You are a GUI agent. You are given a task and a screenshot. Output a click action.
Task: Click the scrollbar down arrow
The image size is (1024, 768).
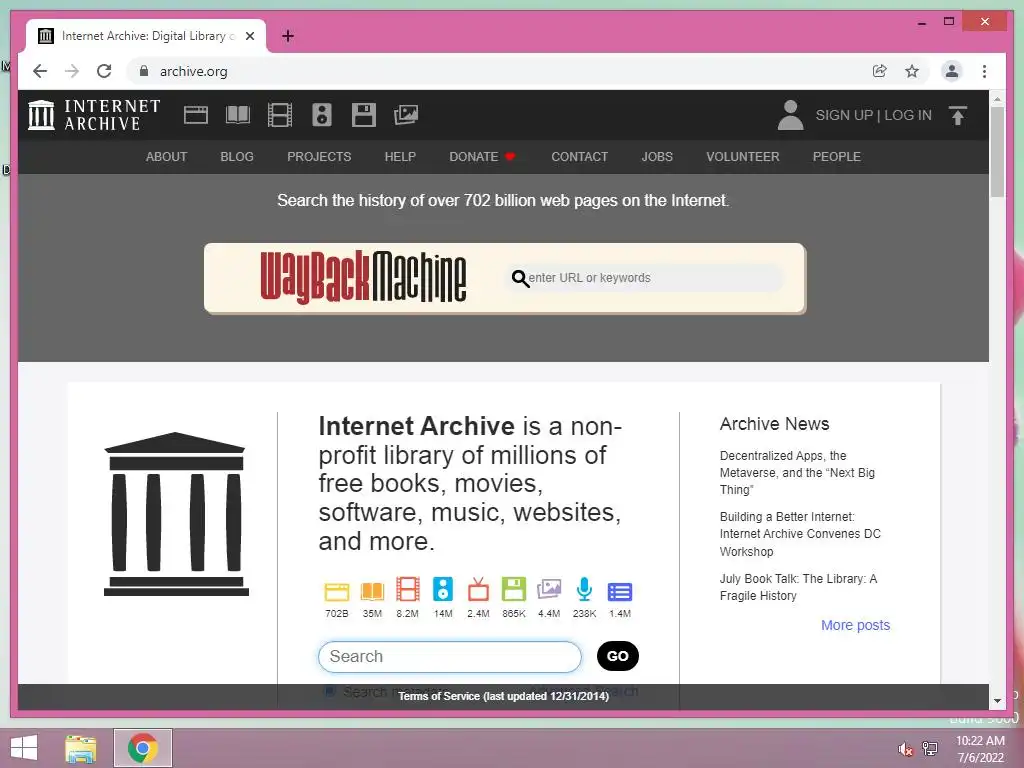pyautogui.click(x=997, y=701)
